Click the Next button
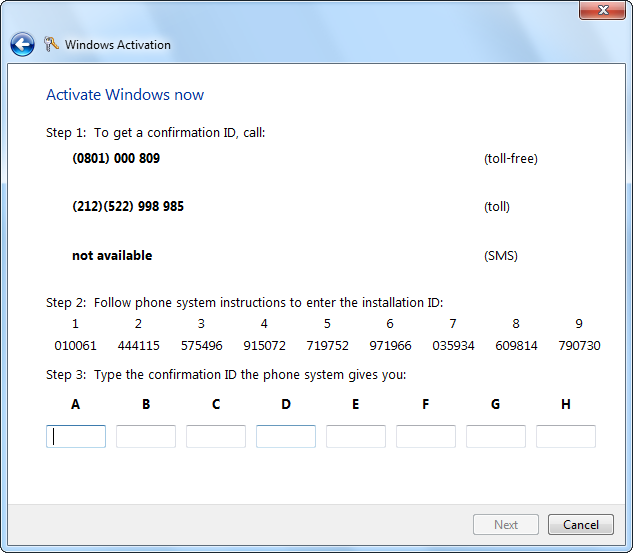The width and height of the screenshot is (633, 553). 506,524
